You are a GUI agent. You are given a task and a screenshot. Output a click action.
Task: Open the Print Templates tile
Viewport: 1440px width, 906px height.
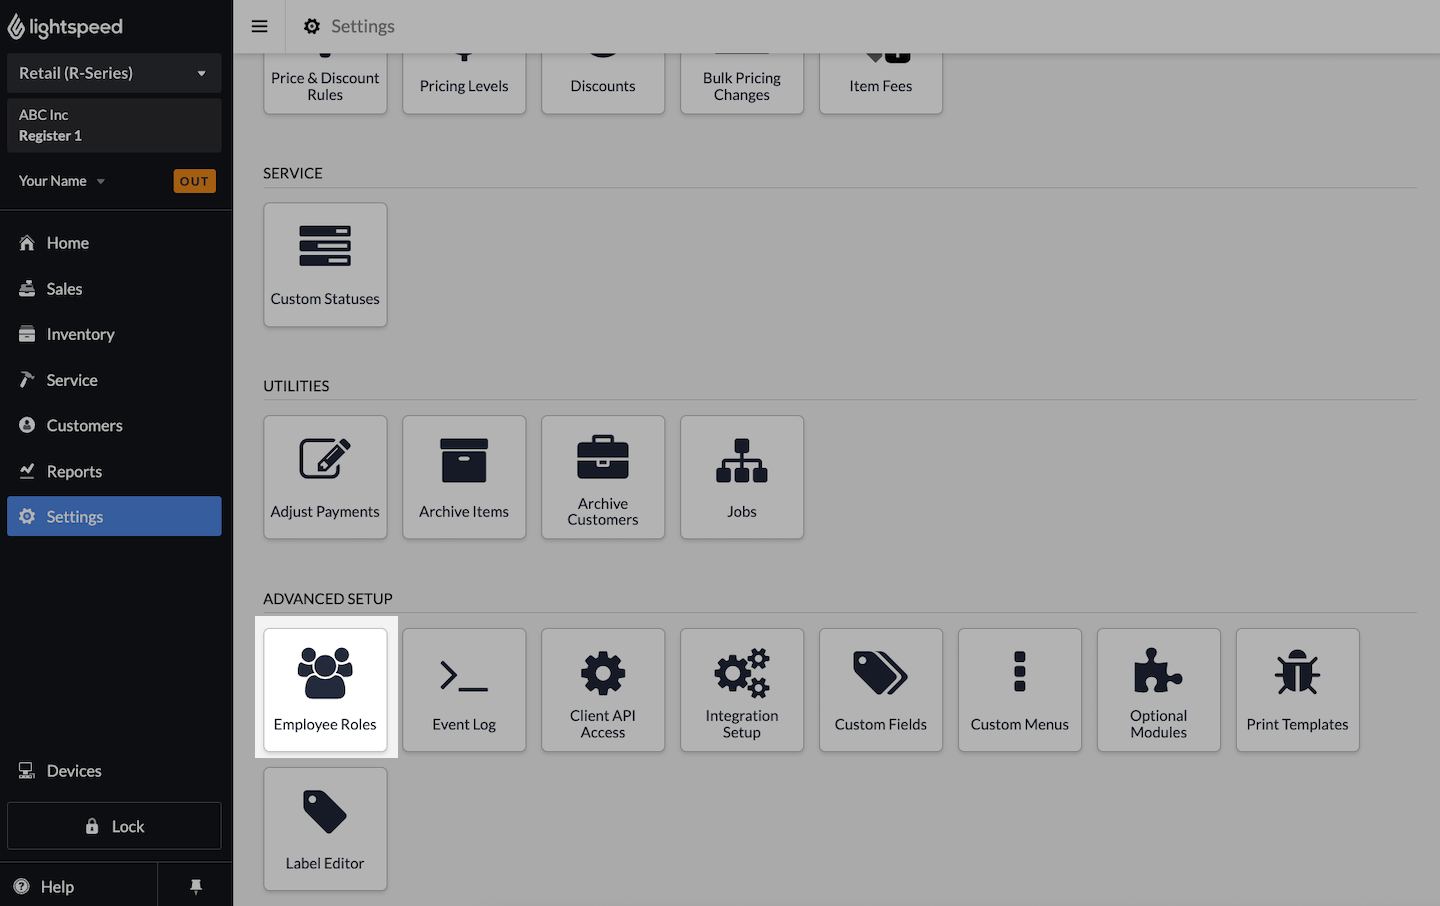1297,690
